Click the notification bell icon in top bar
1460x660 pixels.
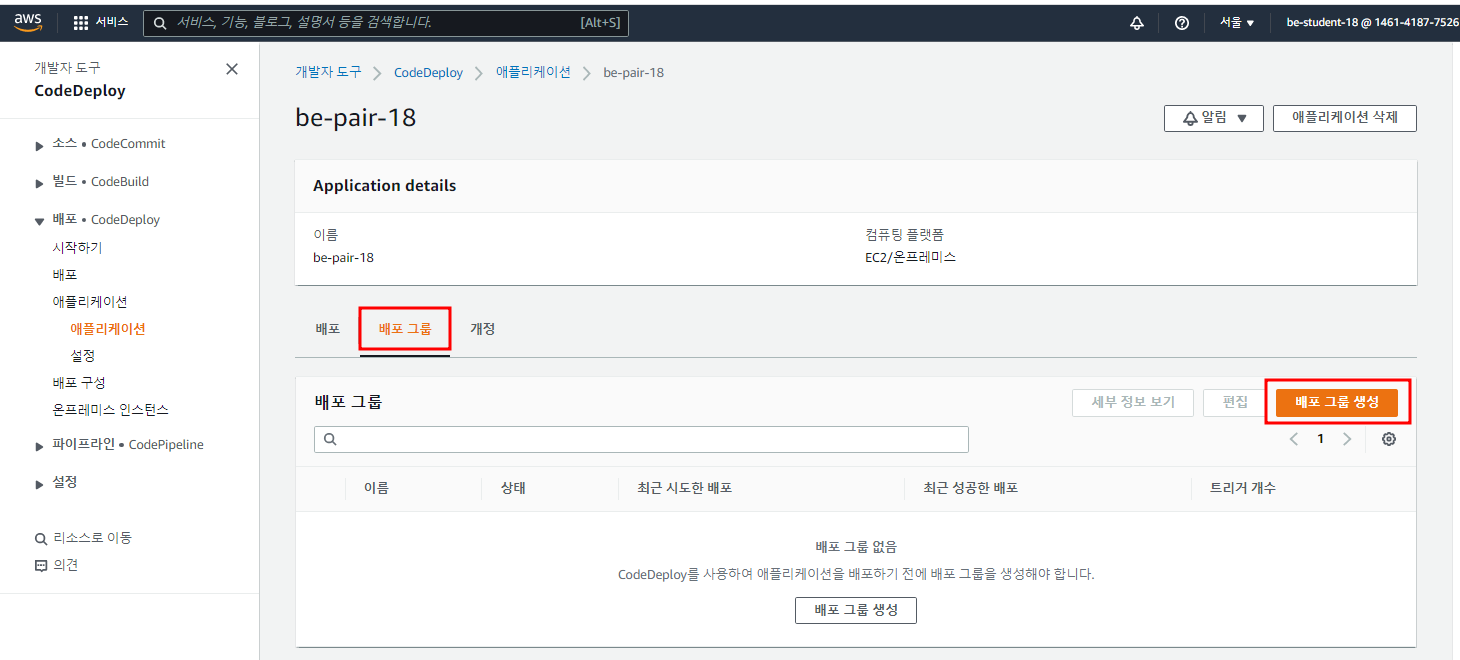coord(1137,23)
